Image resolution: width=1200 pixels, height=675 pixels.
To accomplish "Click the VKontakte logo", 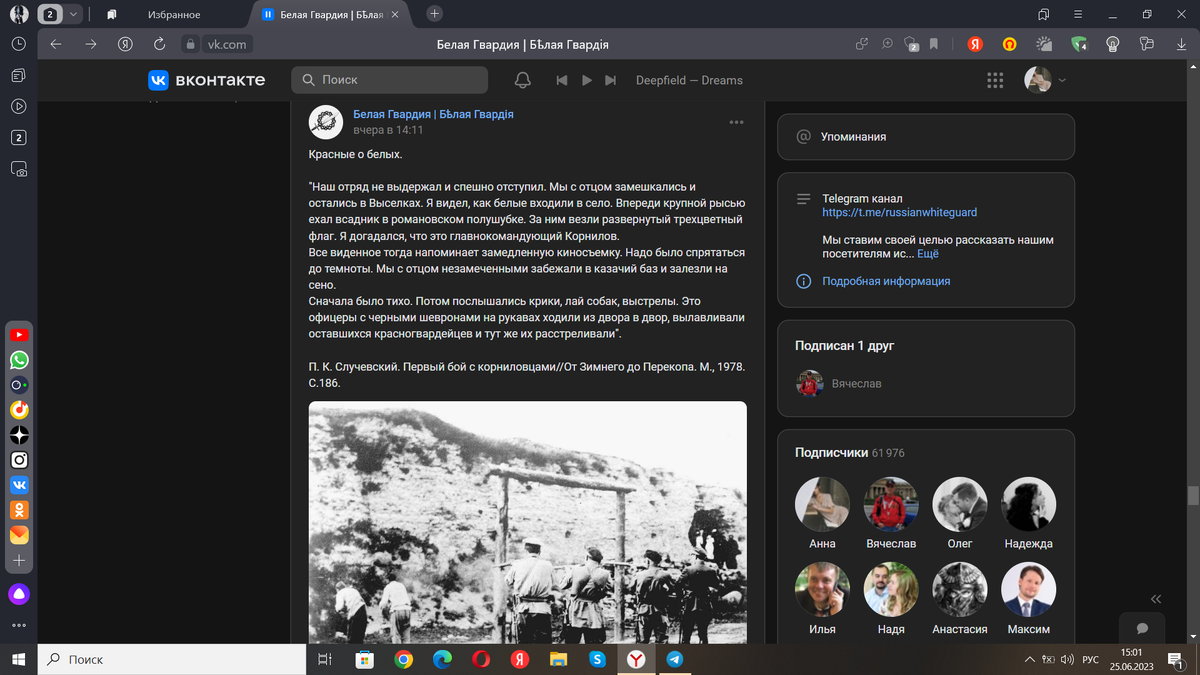I will tap(207, 80).
